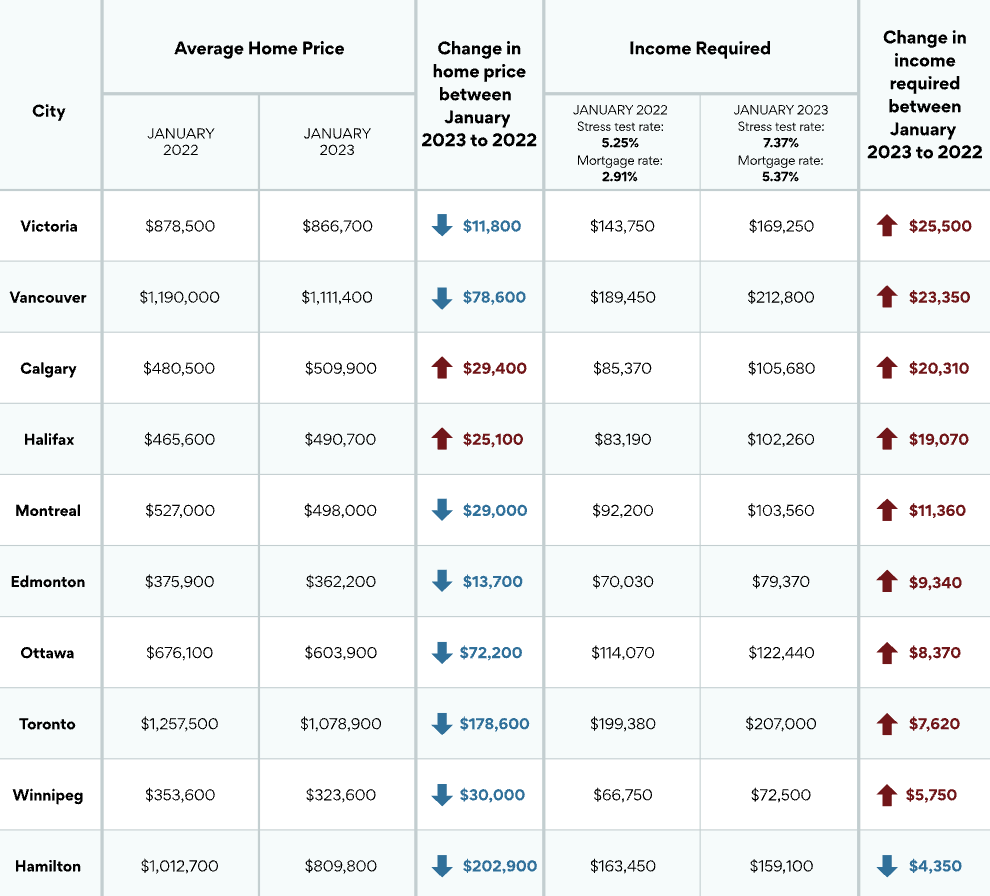
Task: Click the red up arrow beside Edmonton's $9,340
Action: point(887,581)
